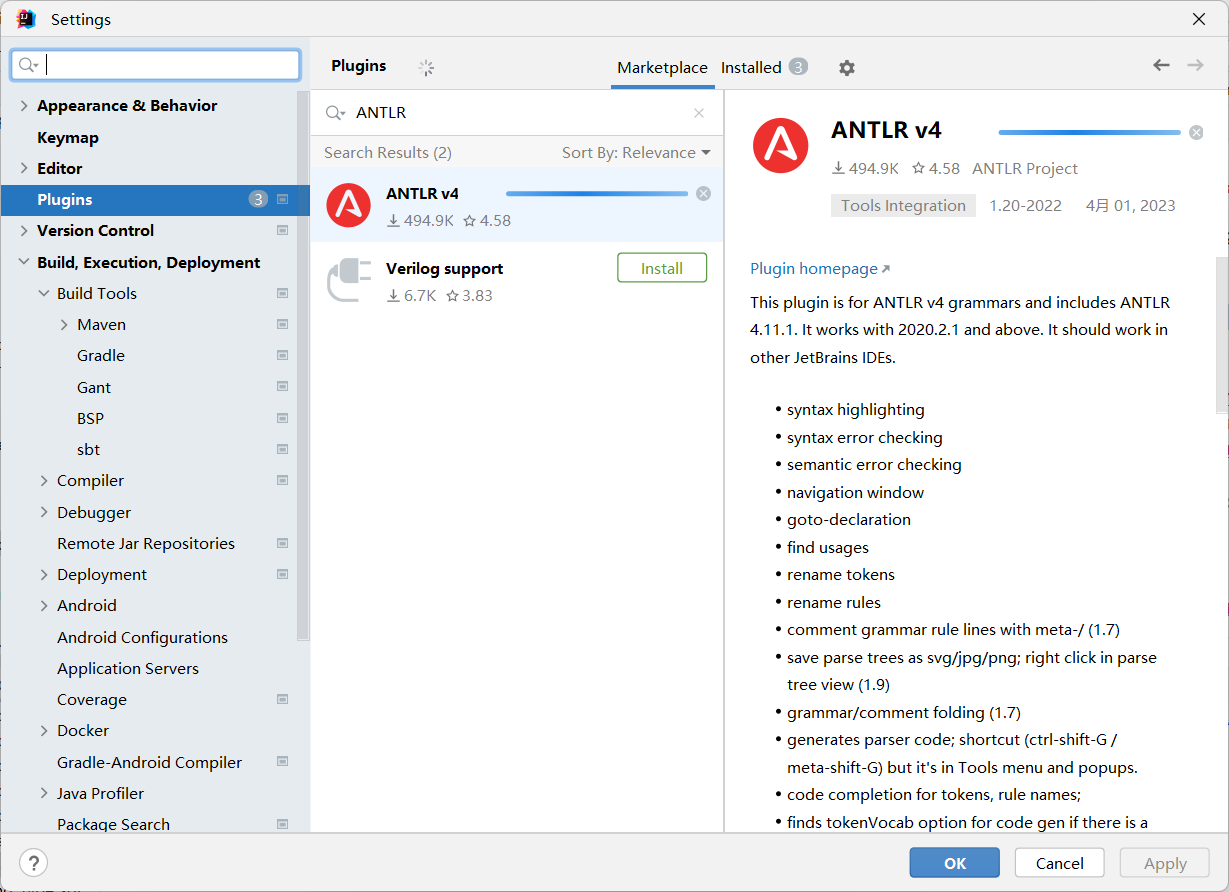Click the project-level icon next to Plugins
The width and height of the screenshot is (1229, 892).
click(283, 200)
